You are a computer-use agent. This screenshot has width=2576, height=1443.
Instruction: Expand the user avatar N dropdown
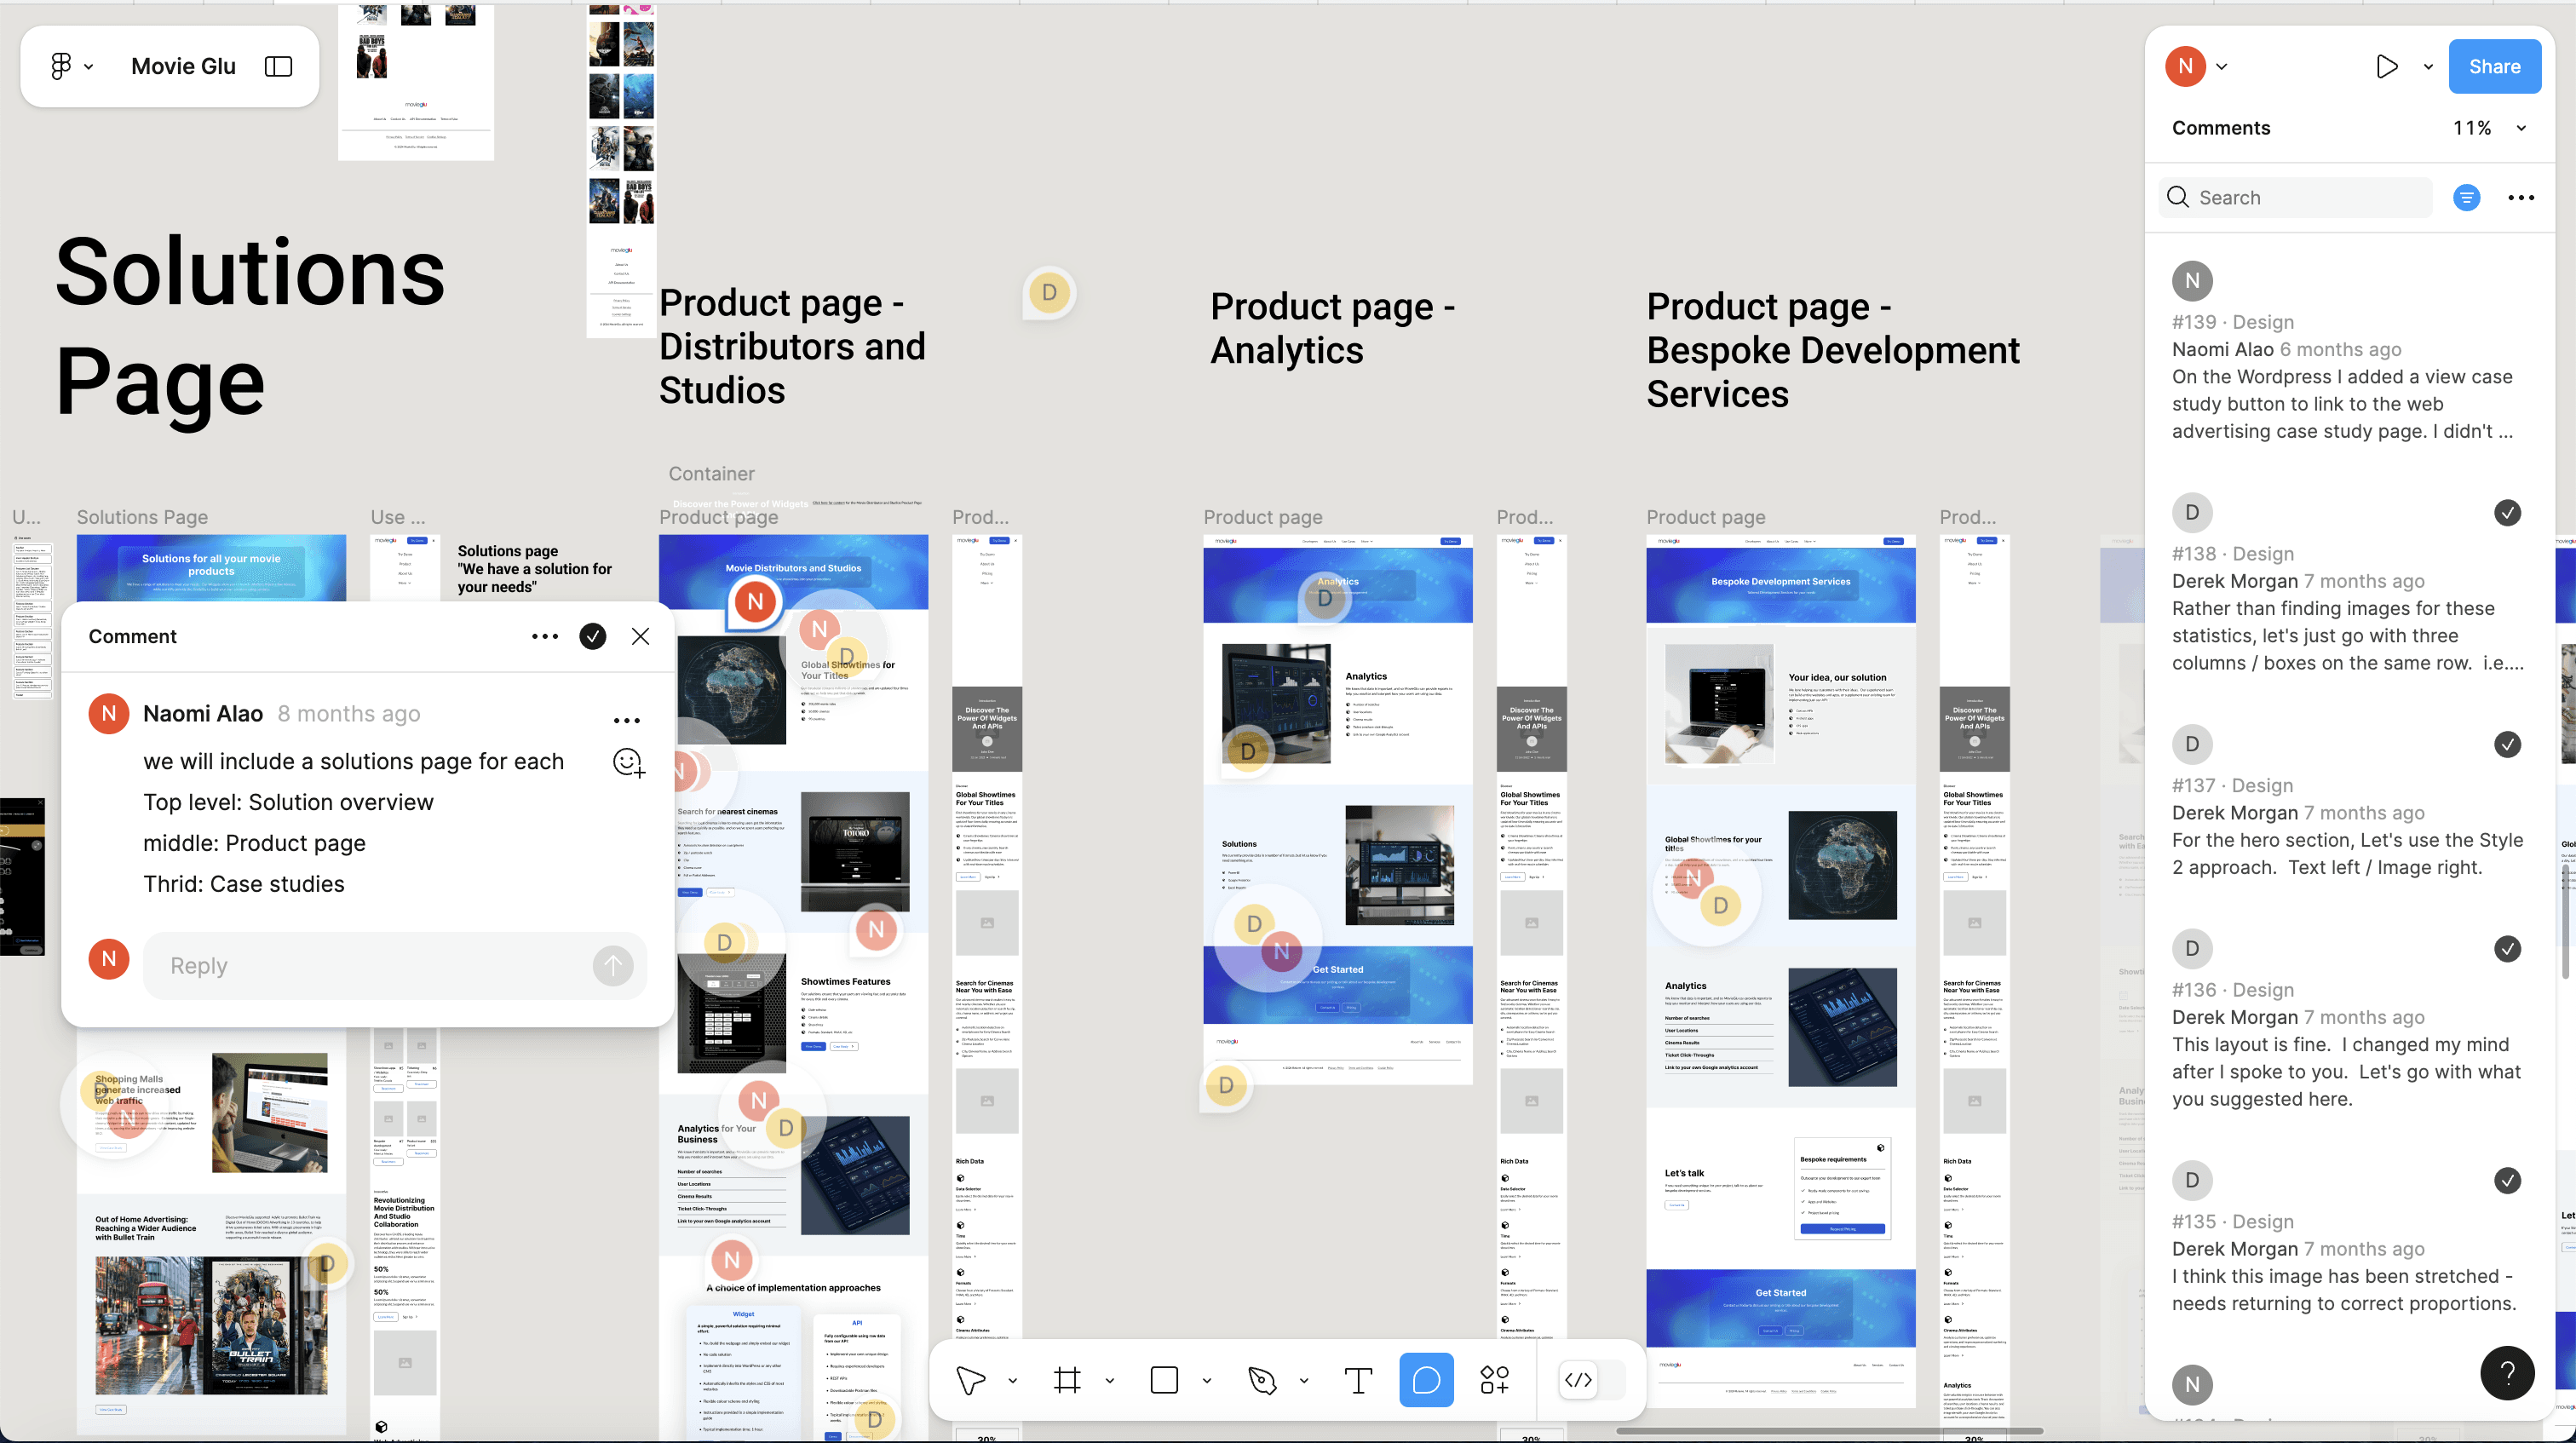click(x=2222, y=67)
